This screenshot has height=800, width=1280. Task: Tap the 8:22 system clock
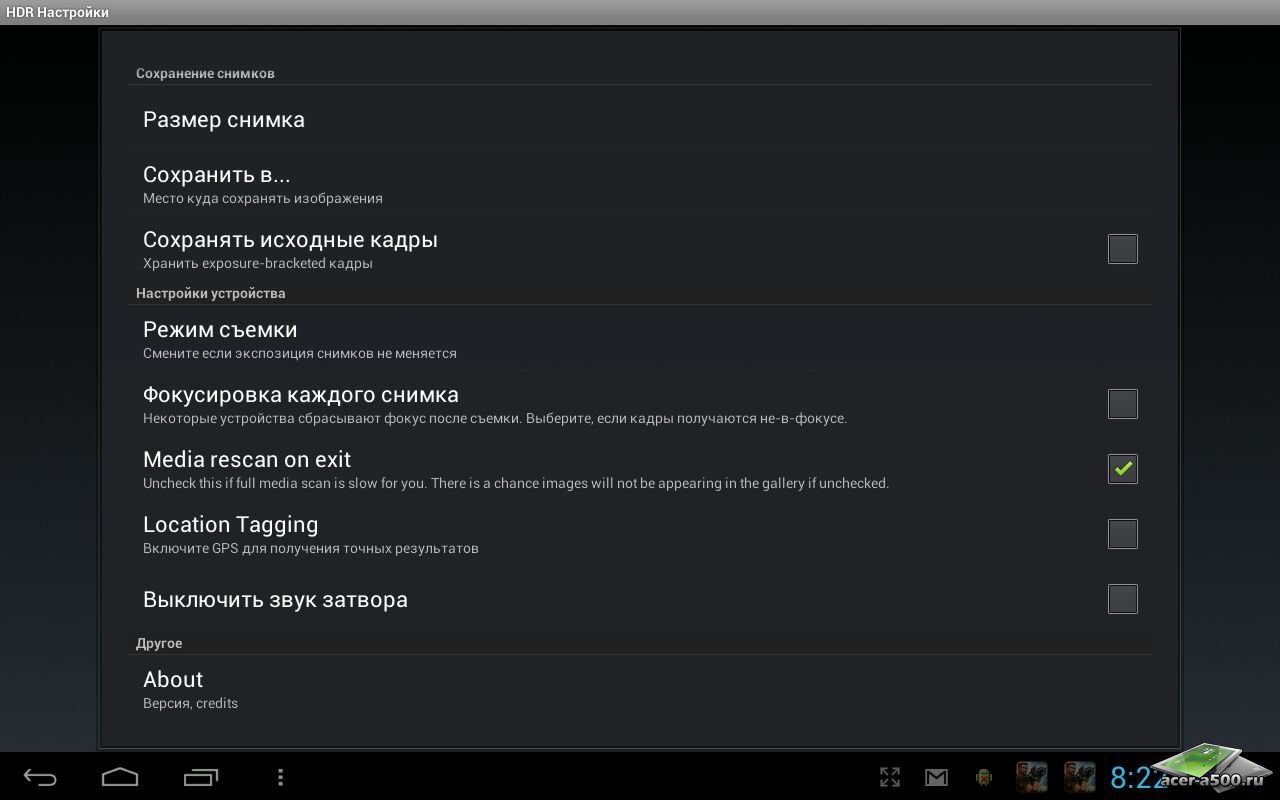tap(1135, 777)
